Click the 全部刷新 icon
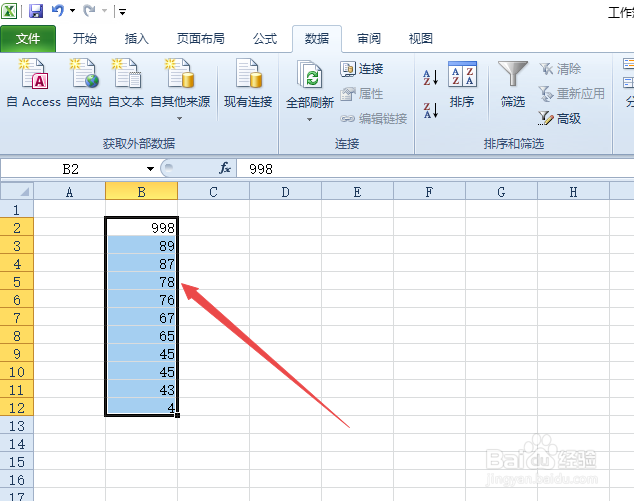This screenshot has height=501, width=634. tap(310, 75)
